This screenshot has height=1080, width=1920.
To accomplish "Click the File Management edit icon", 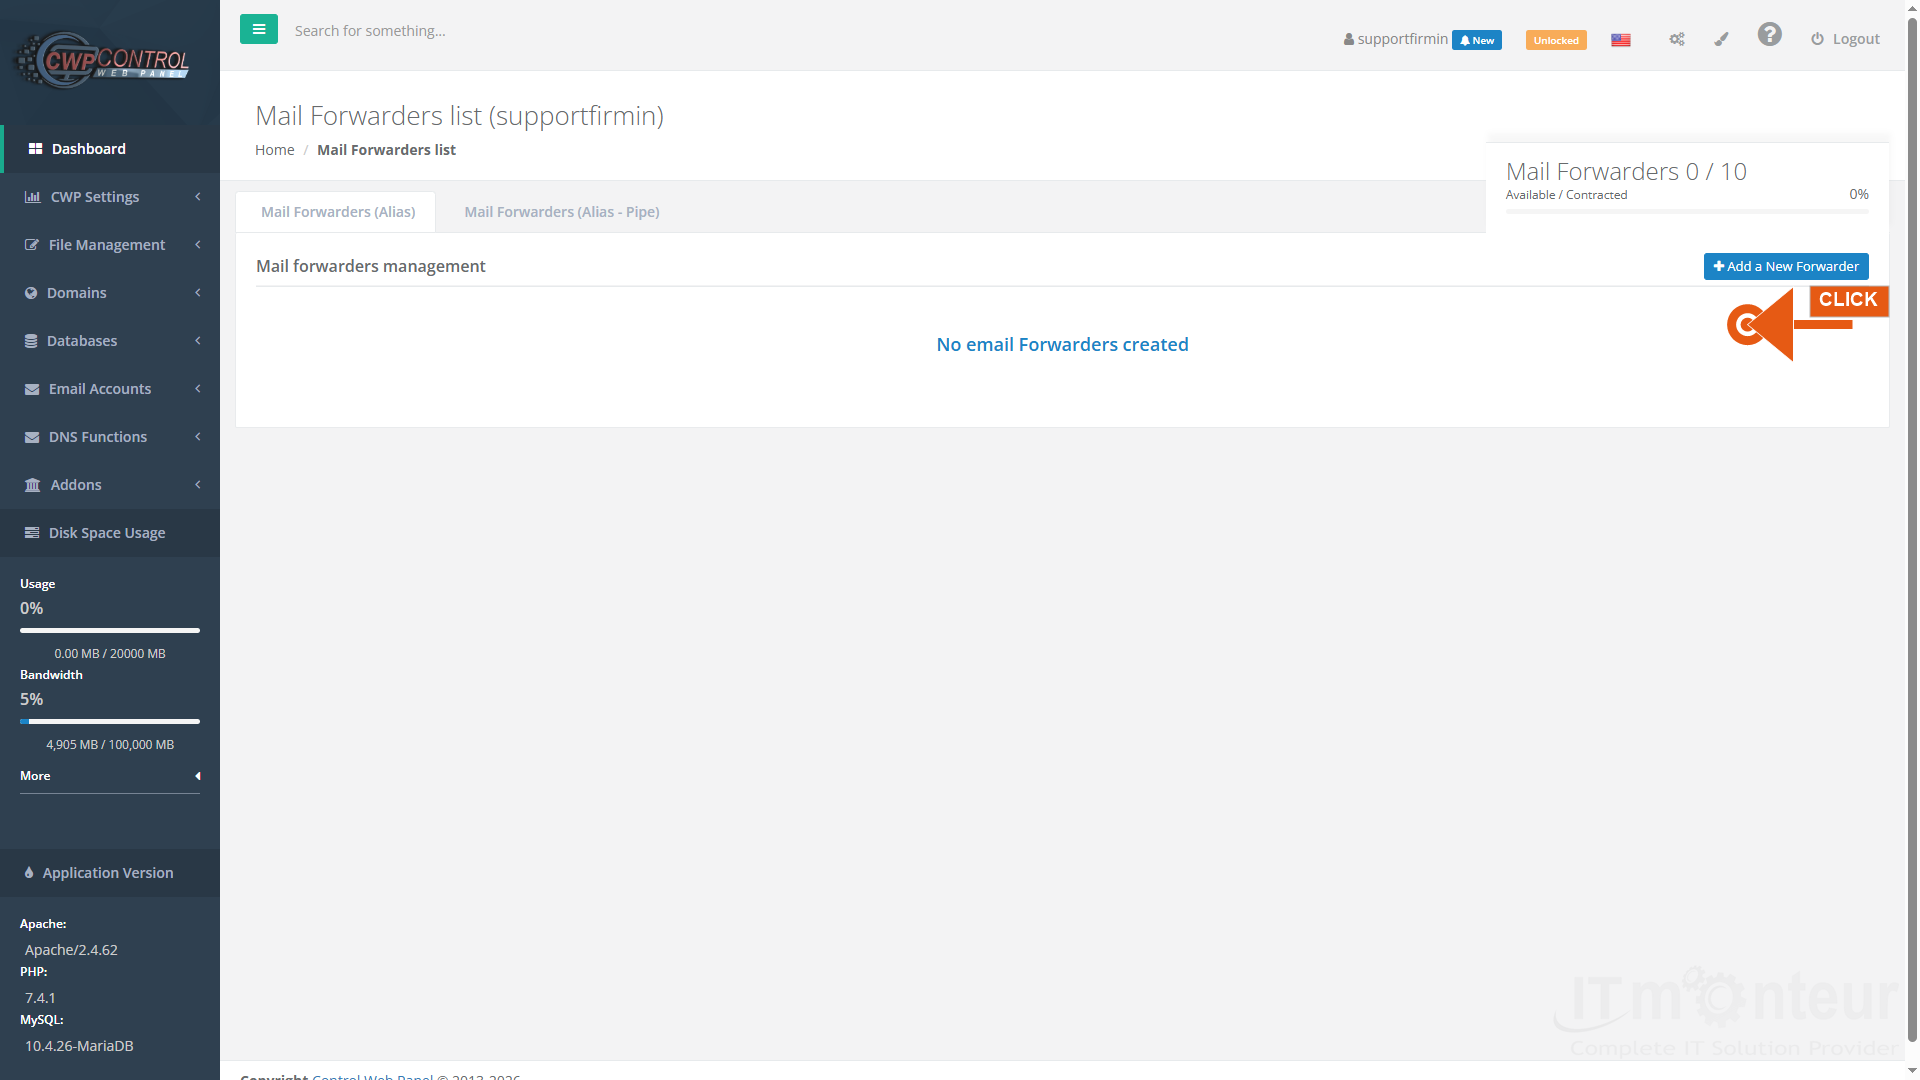I will (32, 245).
